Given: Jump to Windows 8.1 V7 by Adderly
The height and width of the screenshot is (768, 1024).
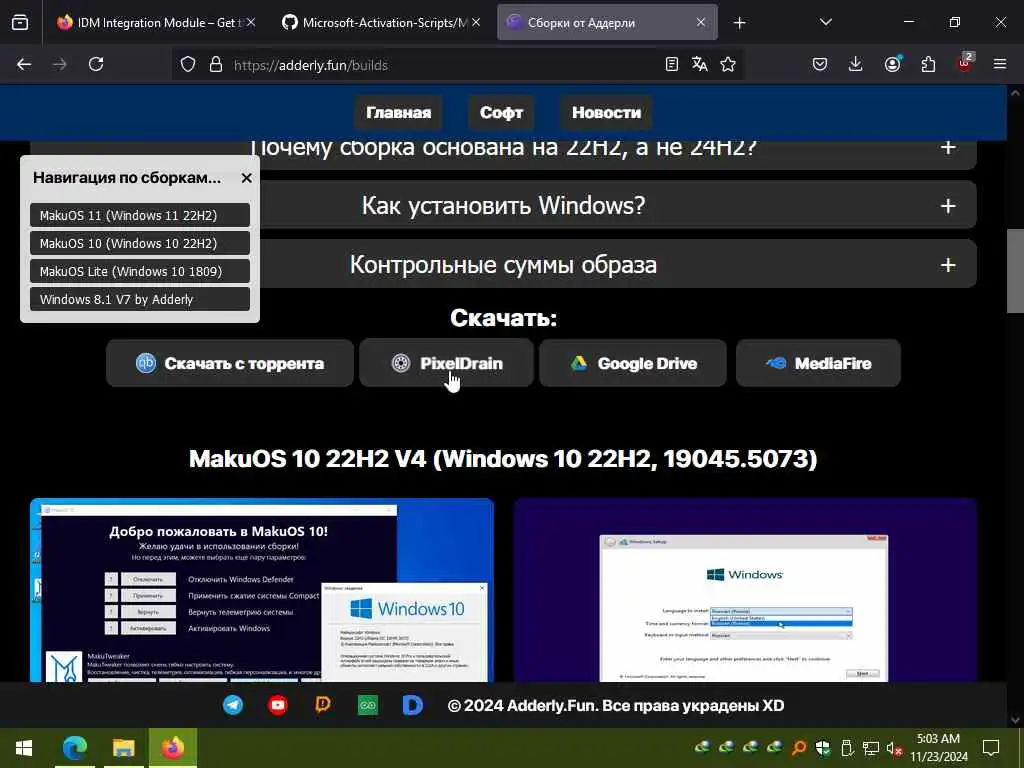Looking at the screenshot, I should (x=140, y=300).
